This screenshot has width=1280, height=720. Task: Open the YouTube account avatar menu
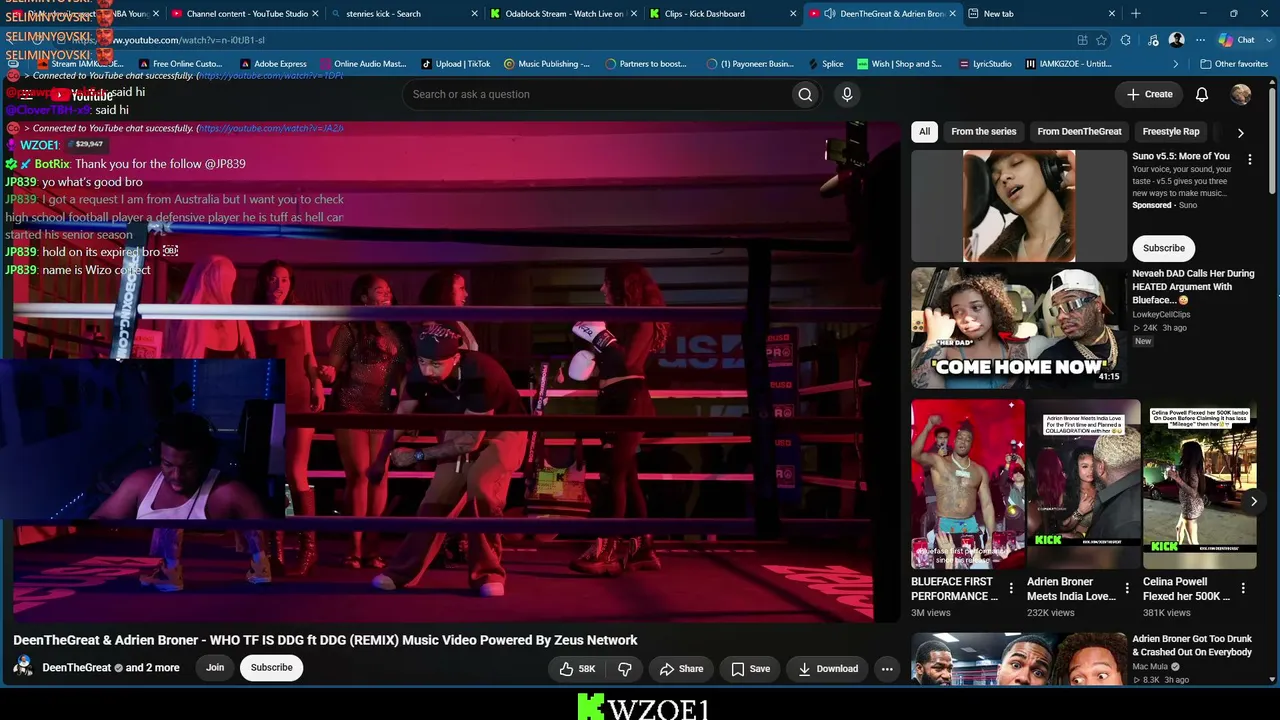point(1241,94)
